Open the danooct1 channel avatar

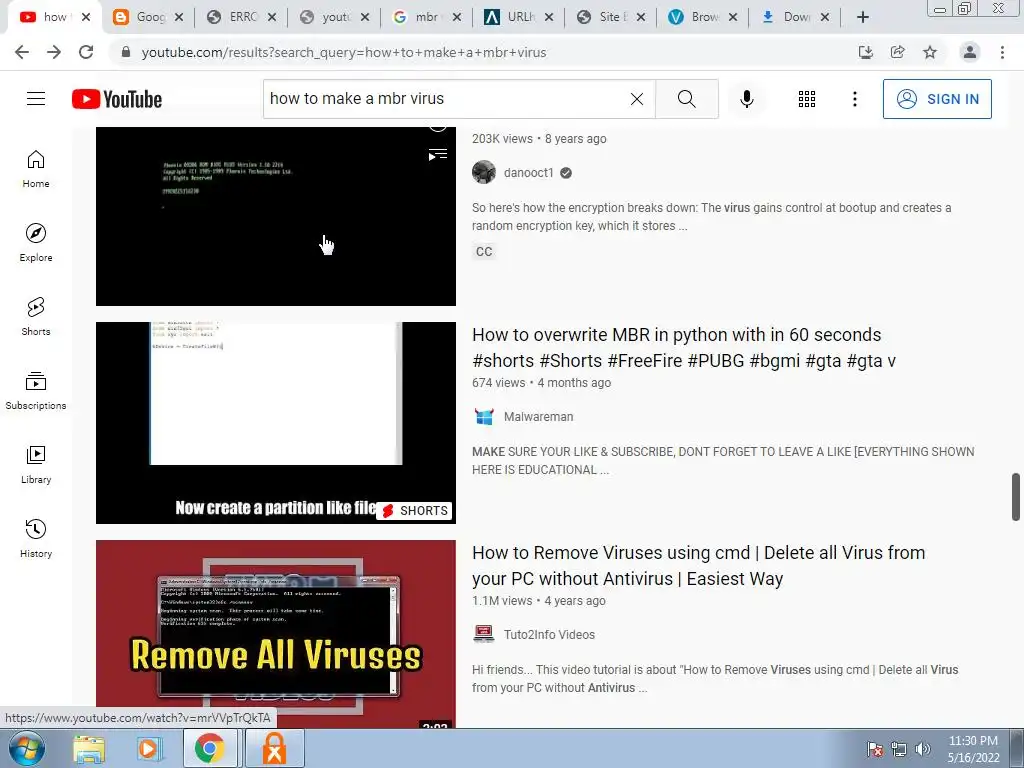pyautogui.click(x=484, y=172)
